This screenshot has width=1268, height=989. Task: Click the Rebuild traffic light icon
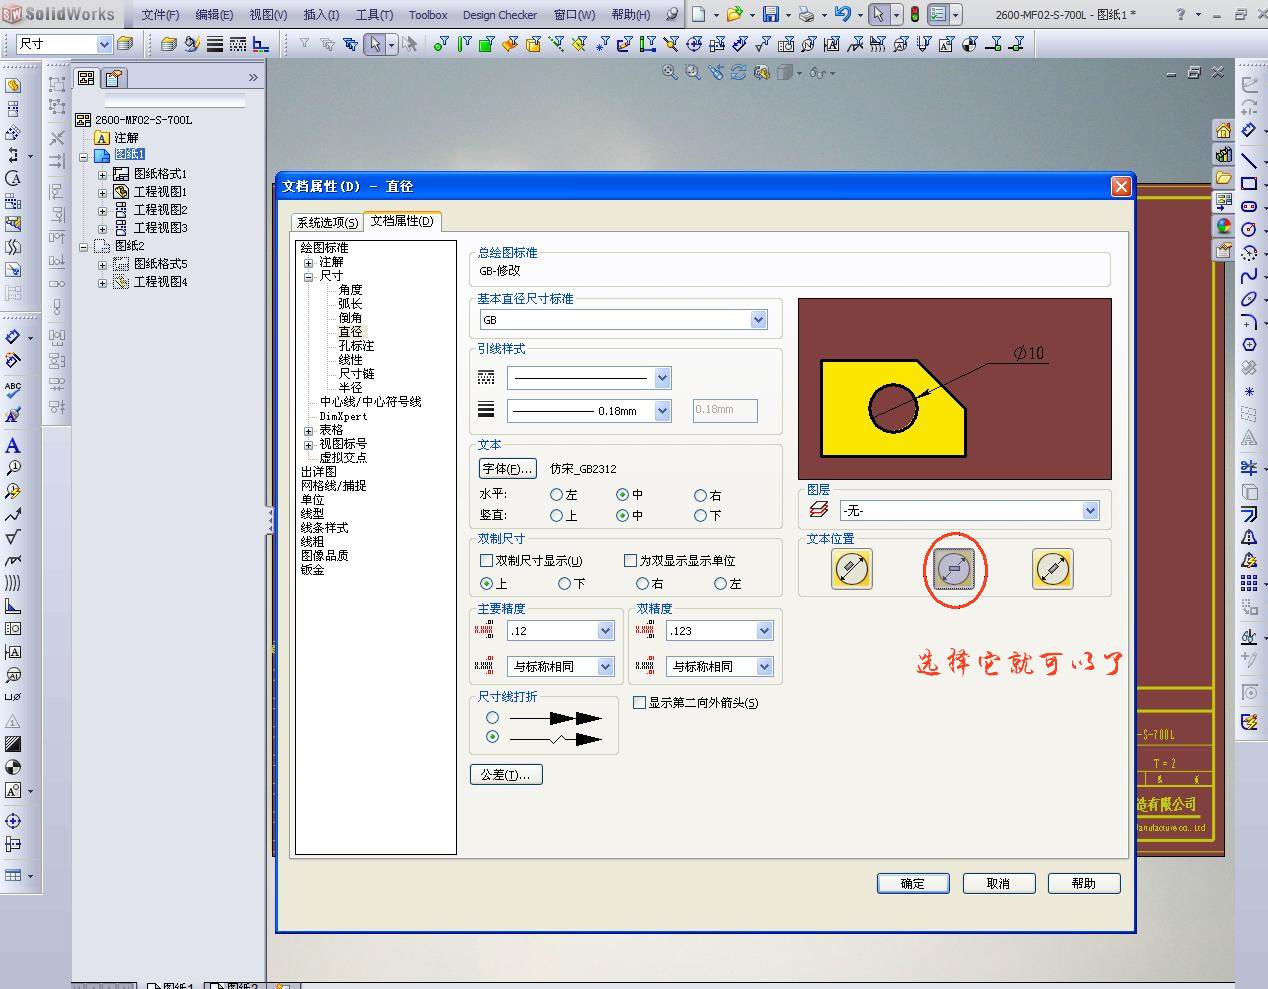point(914,14)
